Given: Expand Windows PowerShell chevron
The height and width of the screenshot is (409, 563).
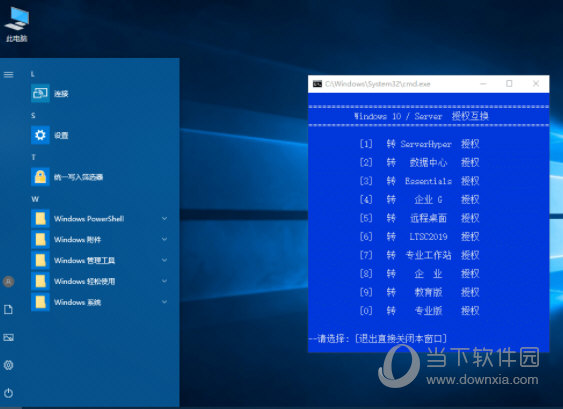Looking at the screenshot, I should [164, 218].
